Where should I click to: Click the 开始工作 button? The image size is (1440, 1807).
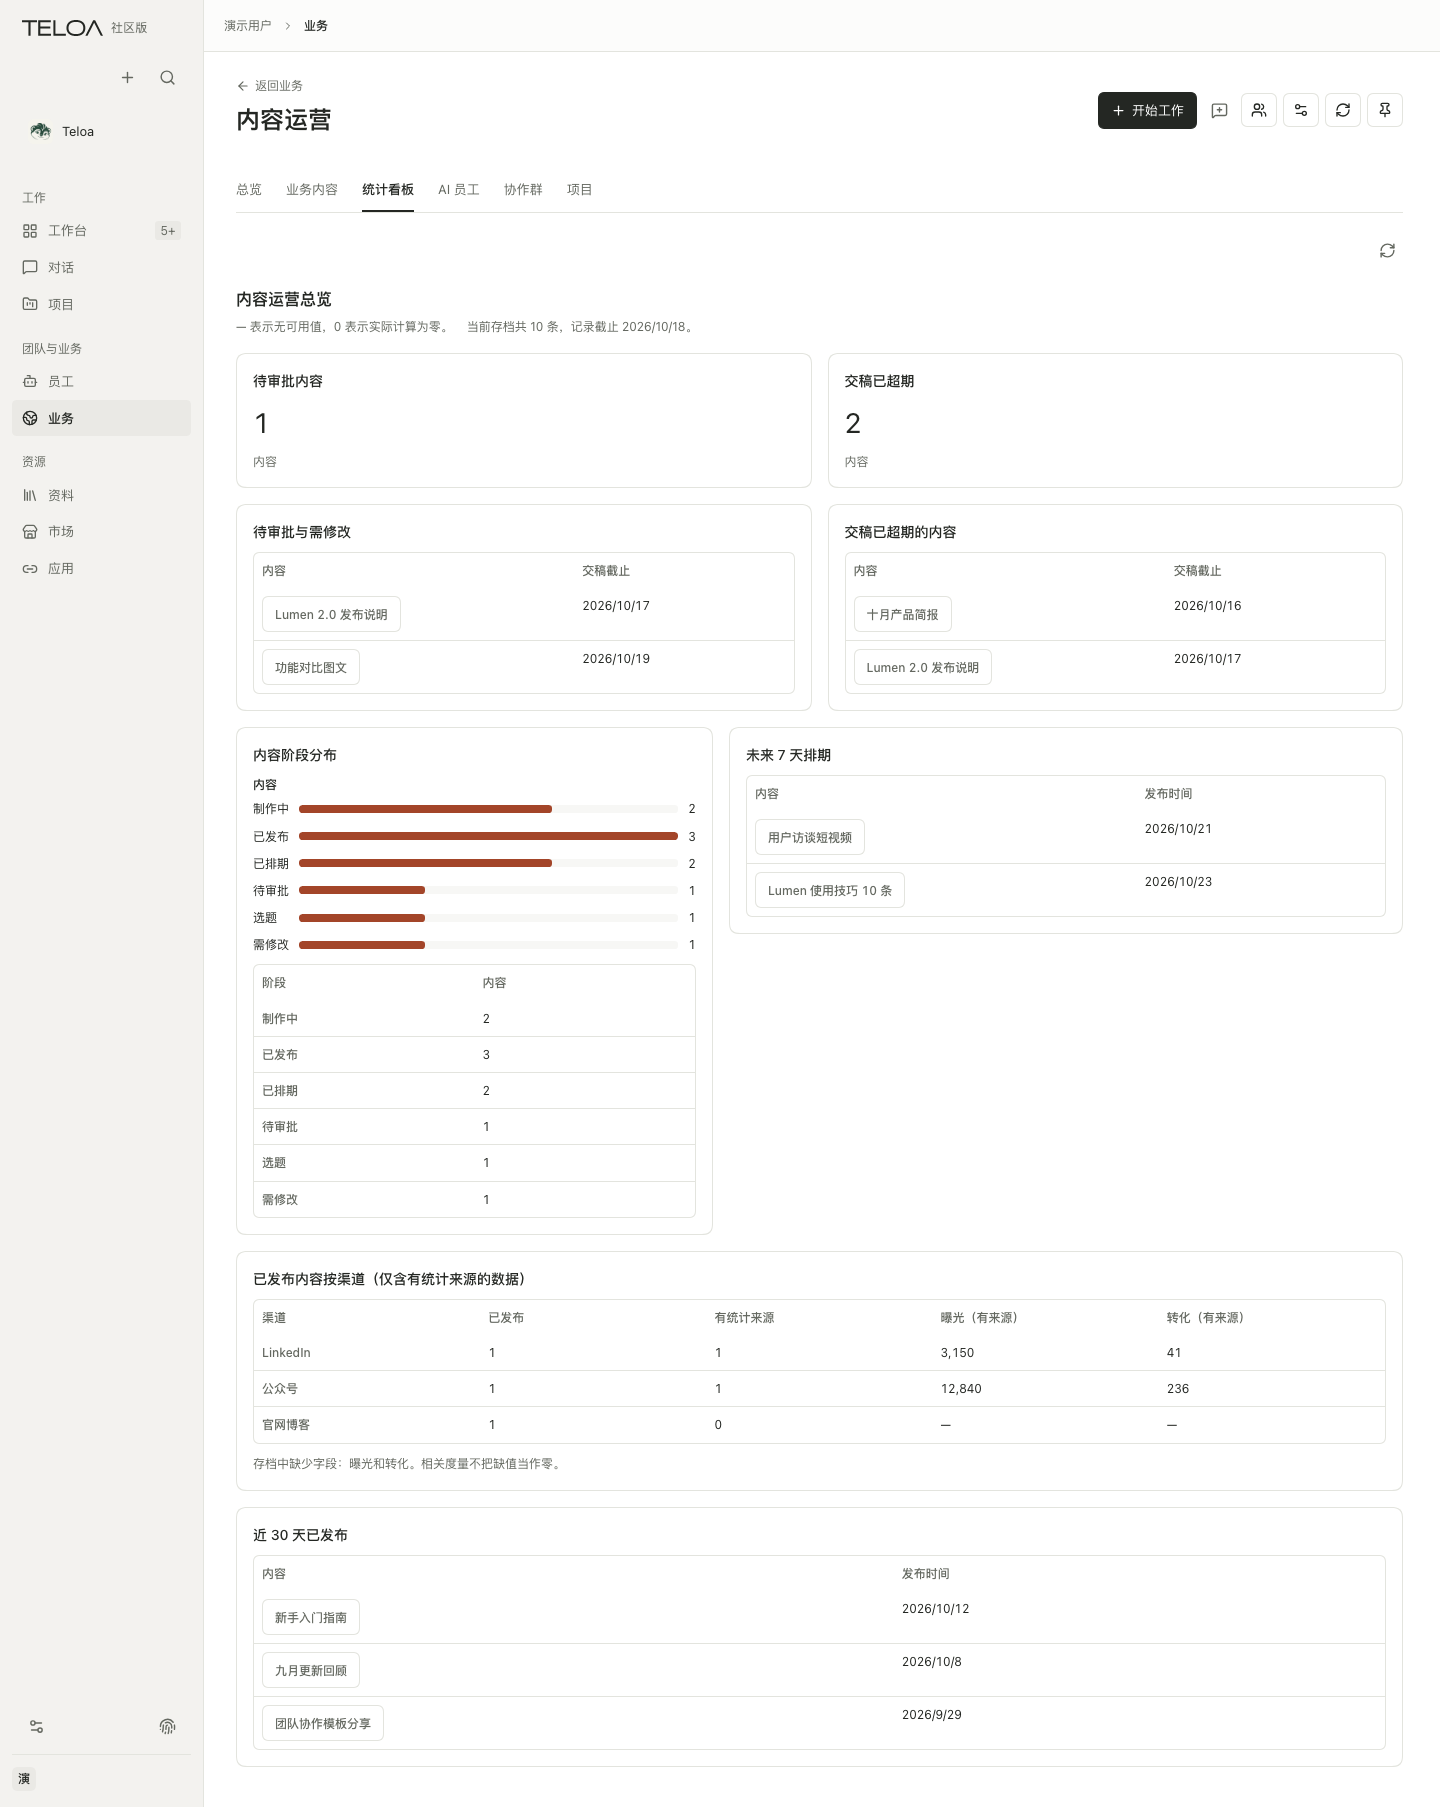click(1147, 111)
